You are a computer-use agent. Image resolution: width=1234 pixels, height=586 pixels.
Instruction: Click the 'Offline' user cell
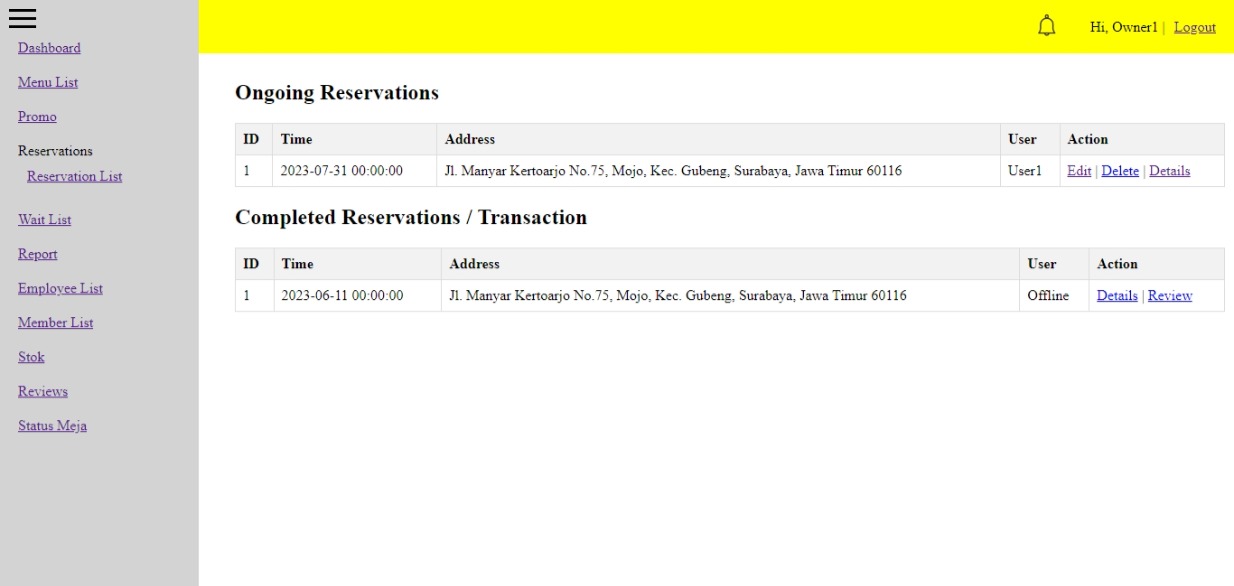pos(1054,296)
